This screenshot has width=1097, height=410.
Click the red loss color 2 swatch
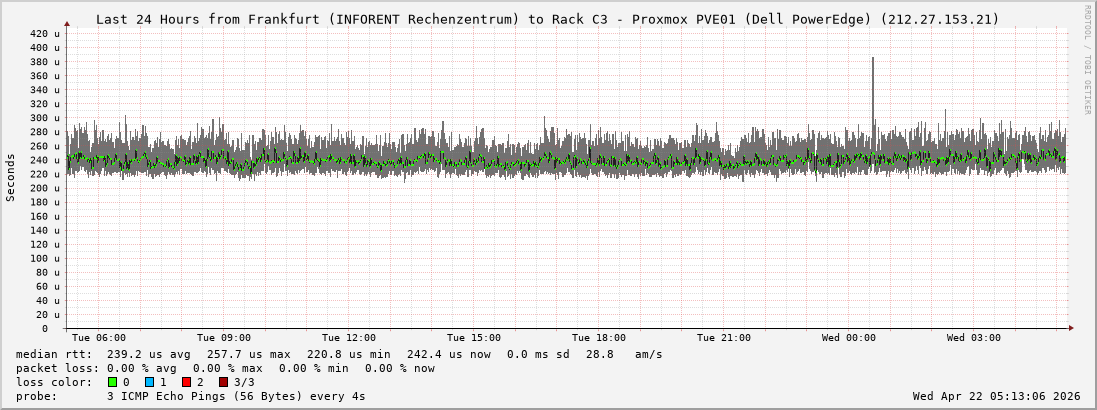pyautogui.click(x=186, y=382)
